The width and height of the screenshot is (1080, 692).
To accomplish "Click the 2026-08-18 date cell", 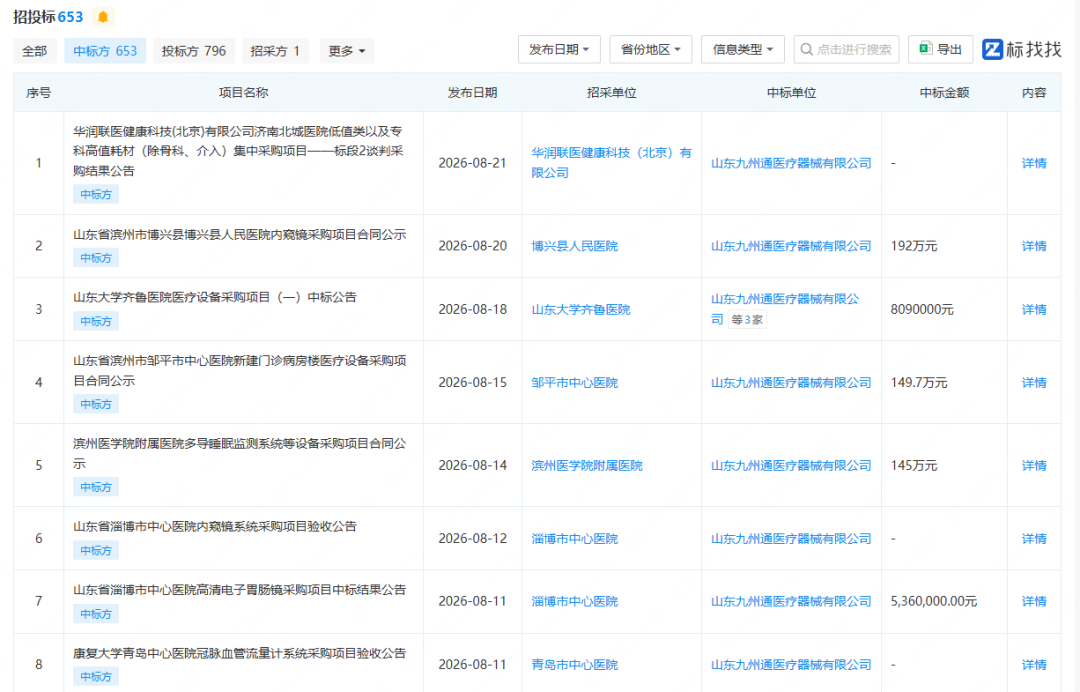I will click(x=472, y=309).
